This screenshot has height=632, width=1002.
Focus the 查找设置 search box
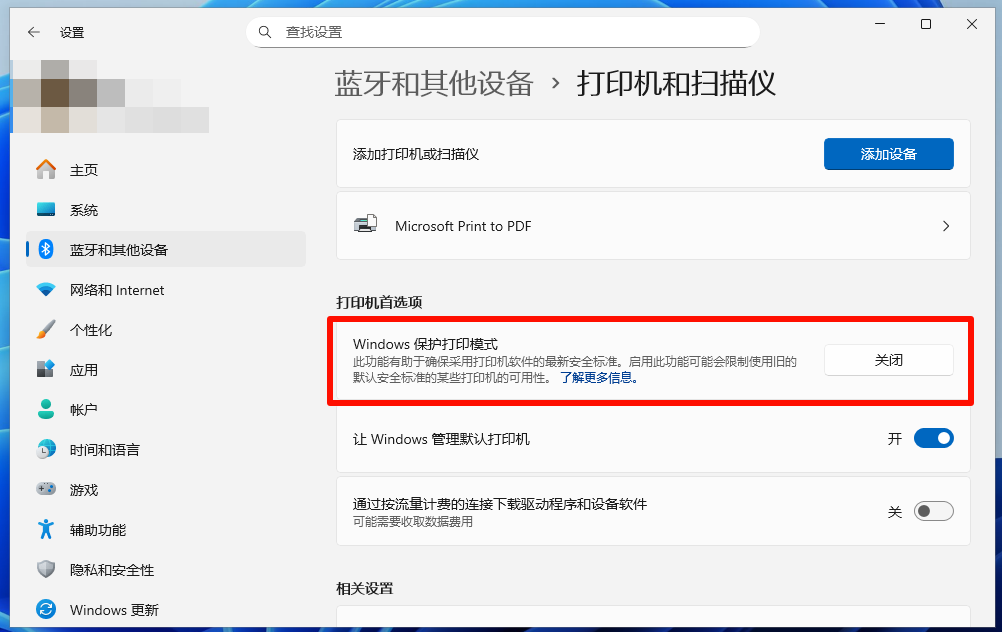[503, 32]
